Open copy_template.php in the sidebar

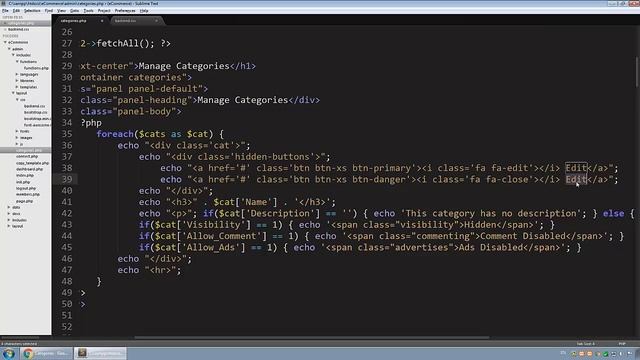pyautogui.click(x=32, y=163)
